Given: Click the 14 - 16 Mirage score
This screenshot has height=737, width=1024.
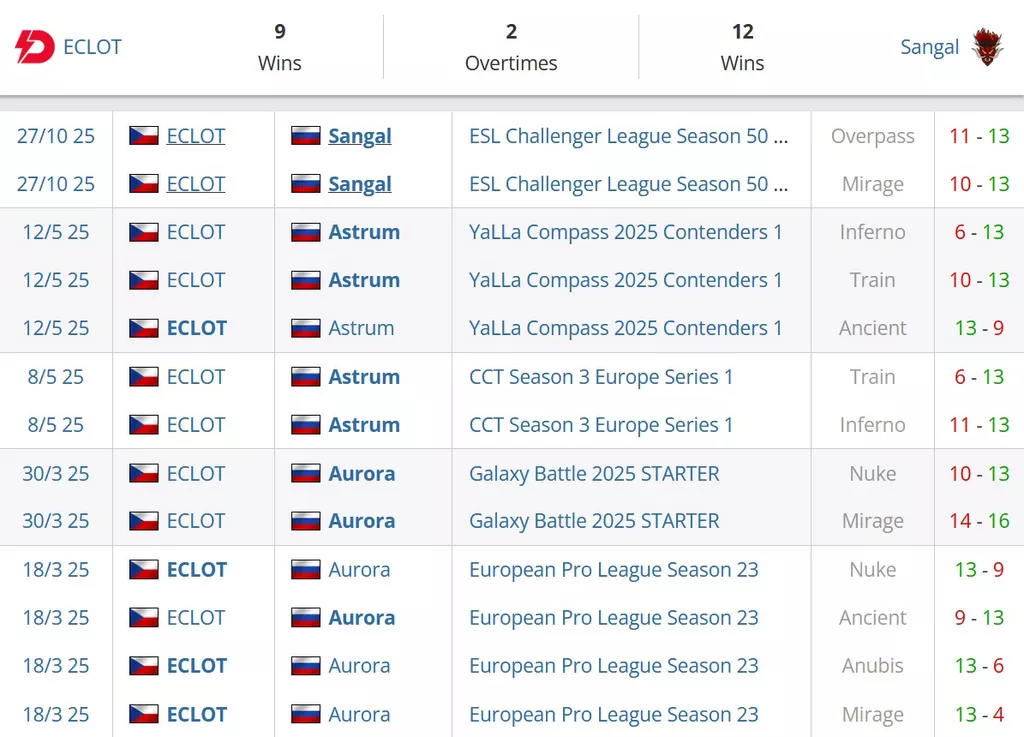Looking at the screenshot, I should coord(979,521).
